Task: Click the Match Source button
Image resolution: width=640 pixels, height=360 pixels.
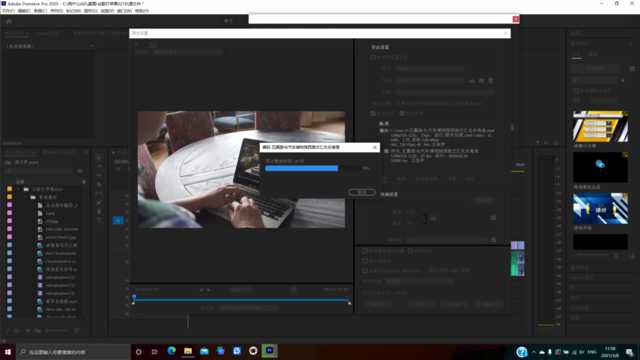Action: 484,200
